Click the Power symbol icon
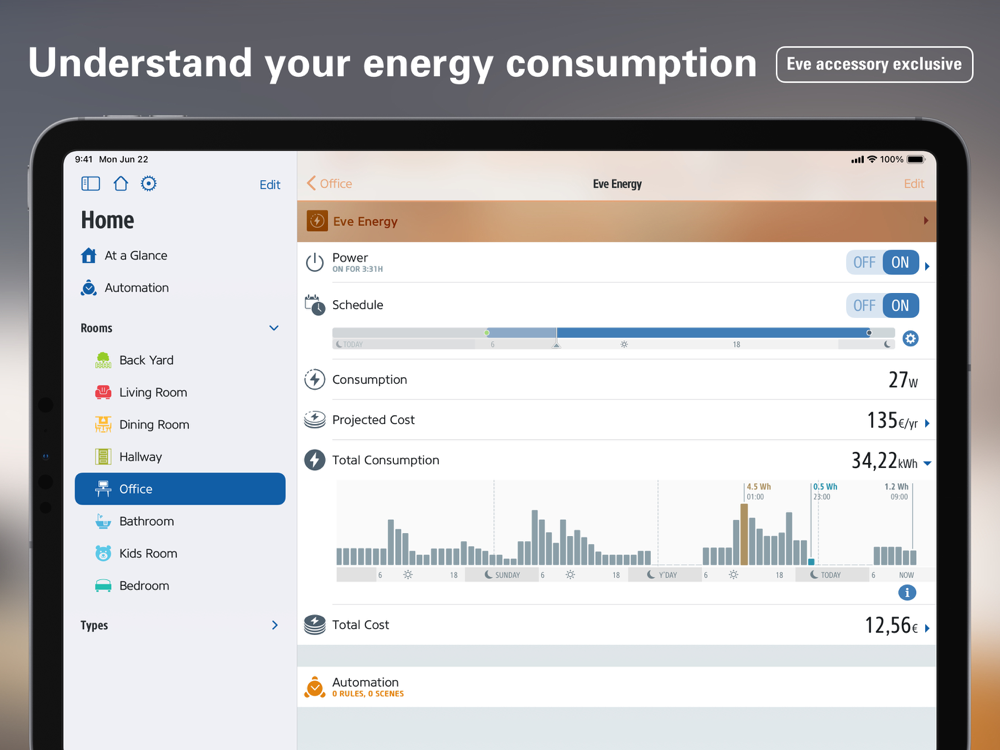Image resolution: width=1000 pixels, height=750 pixels. click(314, 262)
